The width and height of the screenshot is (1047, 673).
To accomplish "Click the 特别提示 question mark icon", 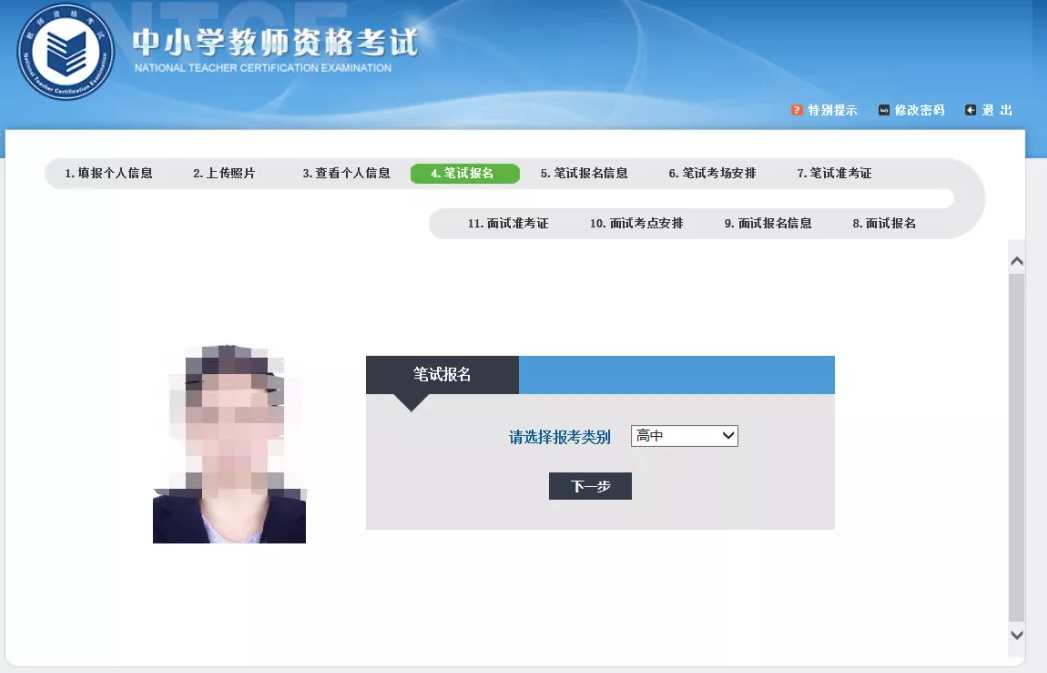I will 797,110.
